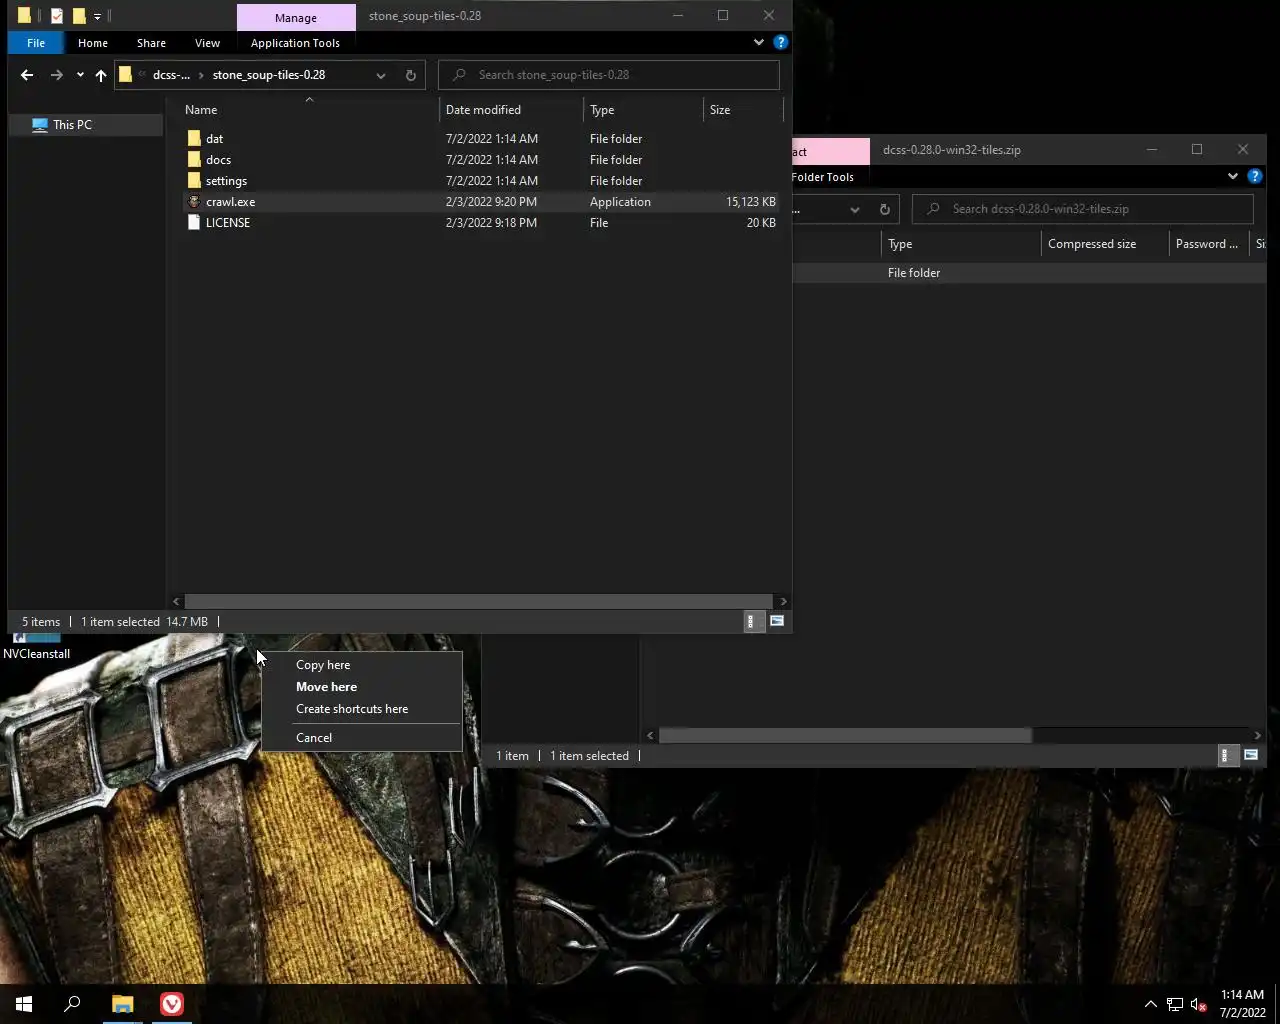Select the LICENSE file

(x=227, y=223)
